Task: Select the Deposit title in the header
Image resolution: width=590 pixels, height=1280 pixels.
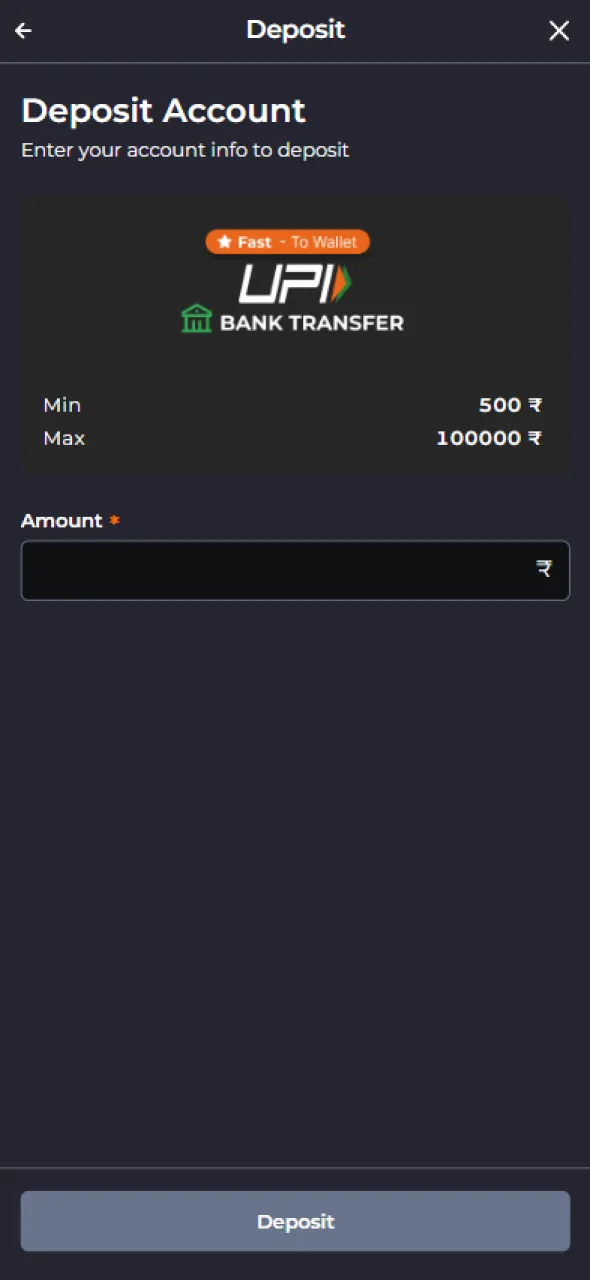Action: (295, 29)
